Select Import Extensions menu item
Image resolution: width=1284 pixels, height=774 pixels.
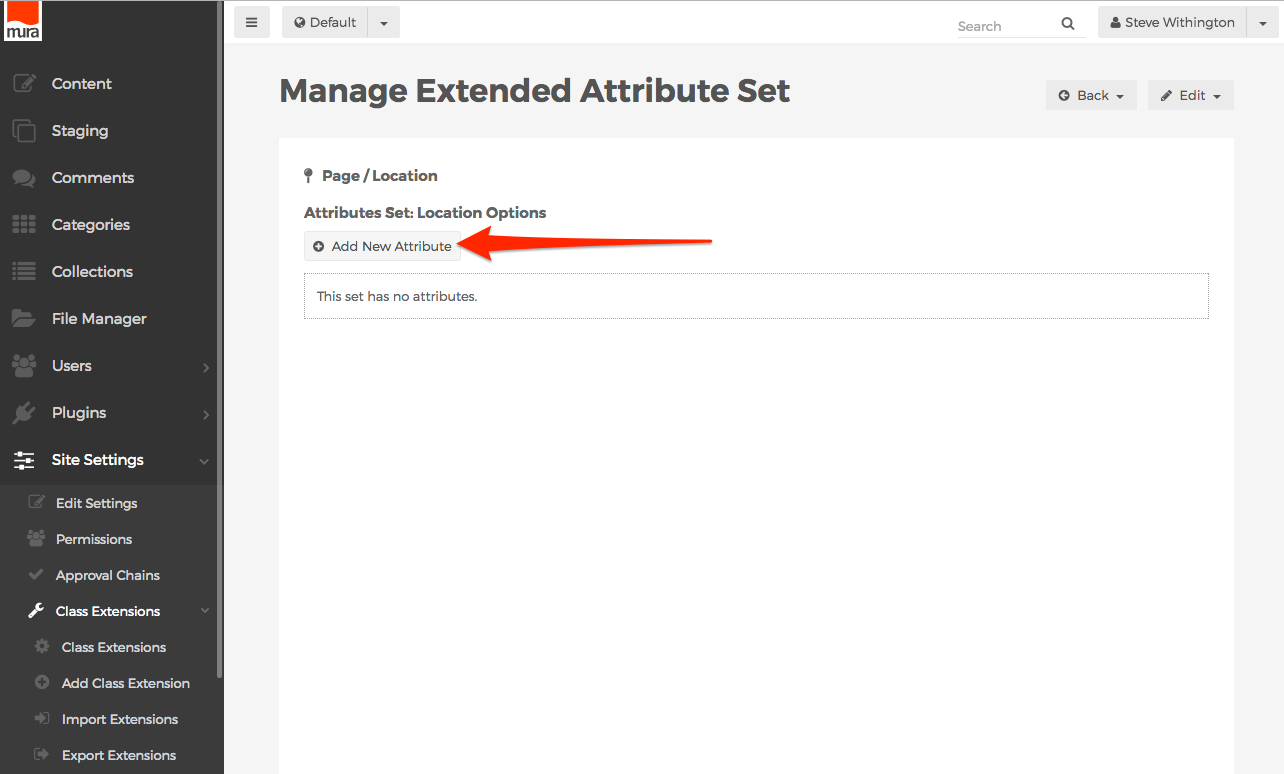[x=119, y=719]
